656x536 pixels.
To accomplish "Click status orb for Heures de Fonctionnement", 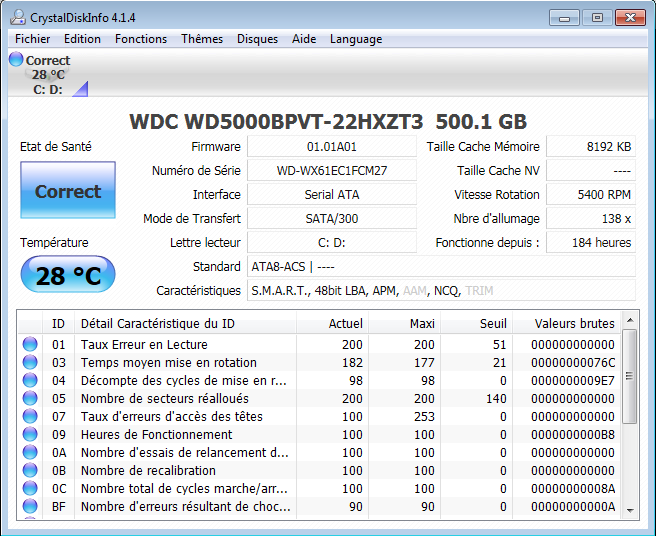I will [30, 434].
